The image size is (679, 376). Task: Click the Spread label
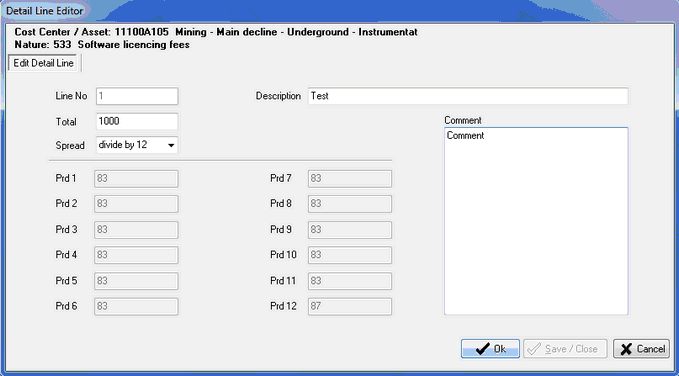70,146
